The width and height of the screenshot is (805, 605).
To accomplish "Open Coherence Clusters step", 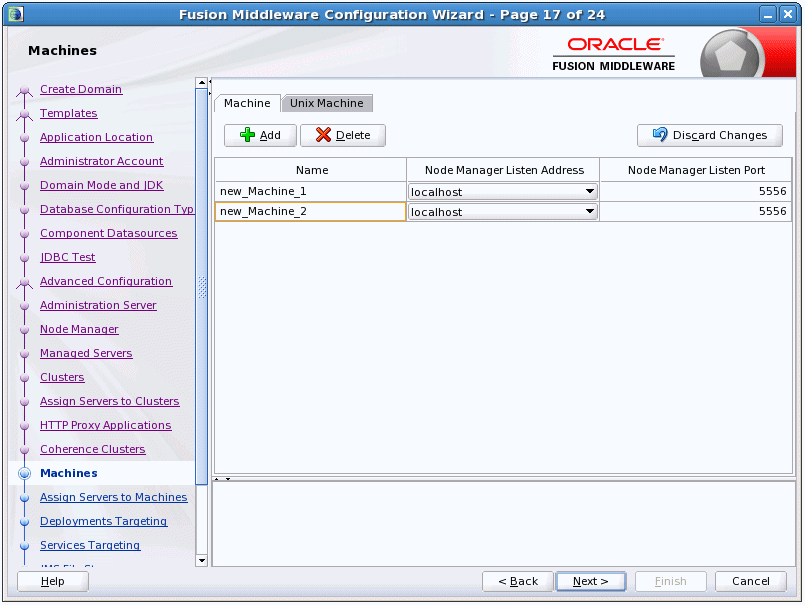I will (93, 449).
